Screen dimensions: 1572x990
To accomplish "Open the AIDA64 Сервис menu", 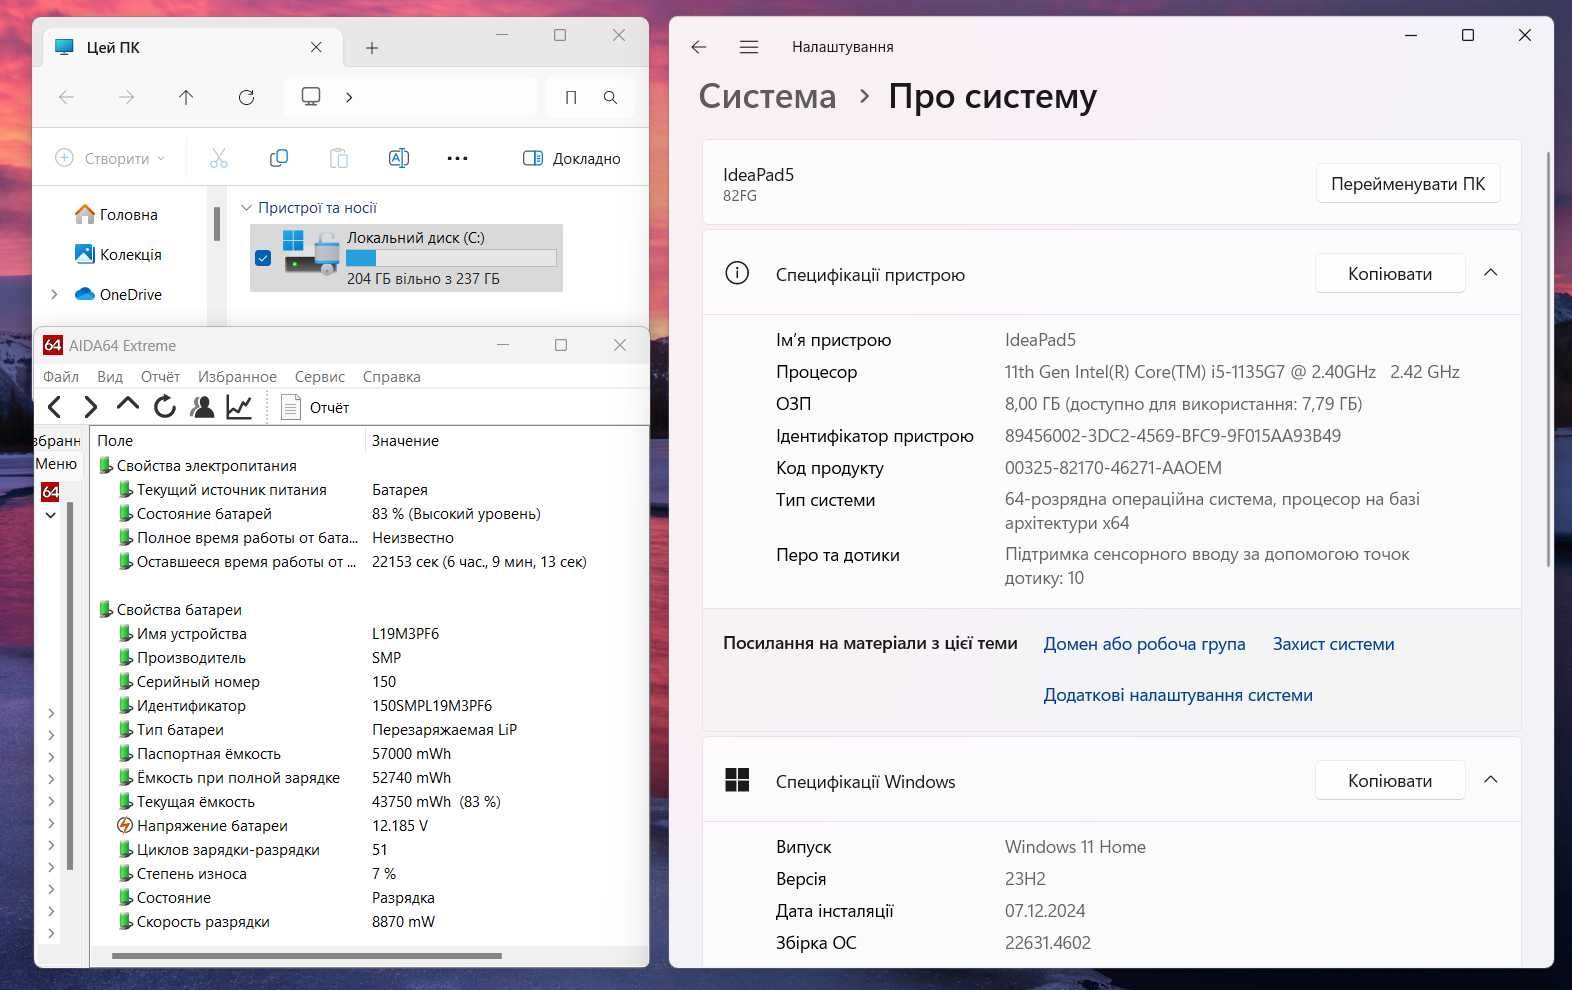I will (320, 377).
